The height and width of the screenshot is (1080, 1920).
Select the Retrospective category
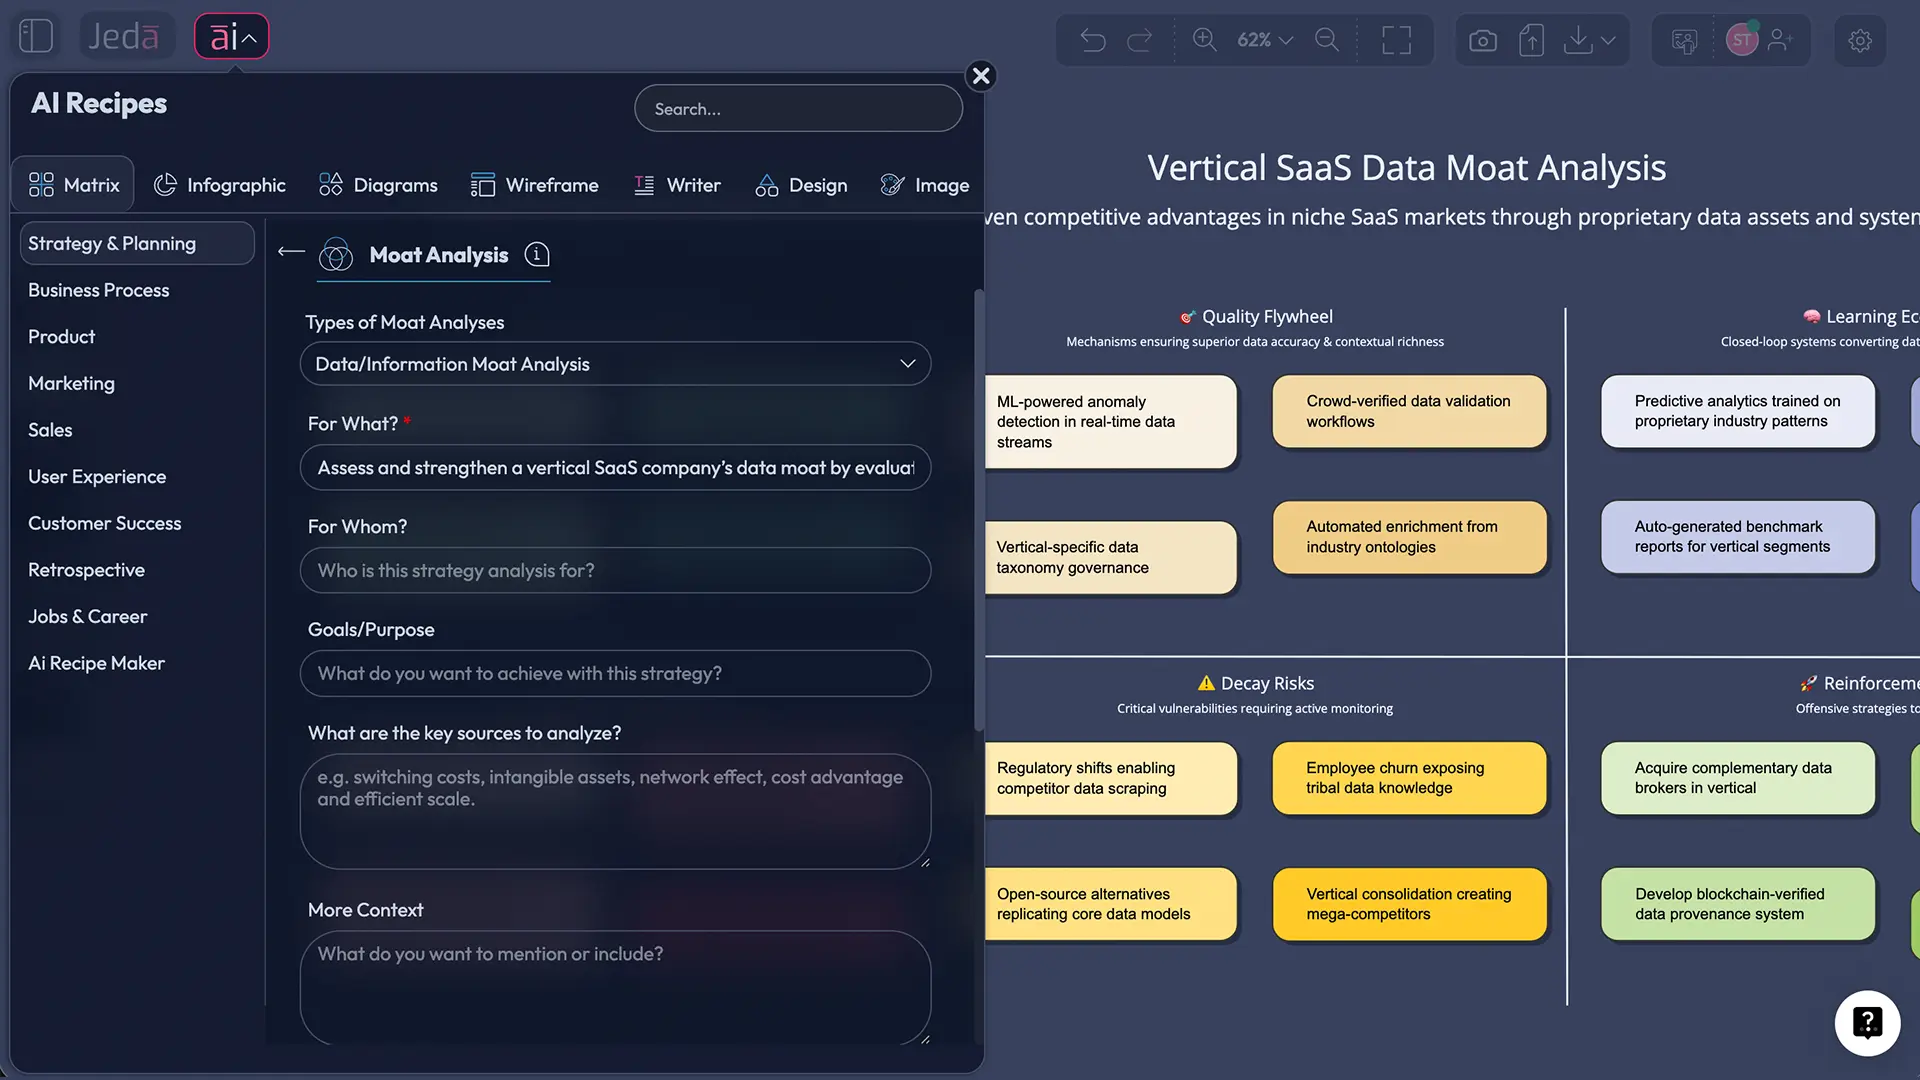coord(87,570)
